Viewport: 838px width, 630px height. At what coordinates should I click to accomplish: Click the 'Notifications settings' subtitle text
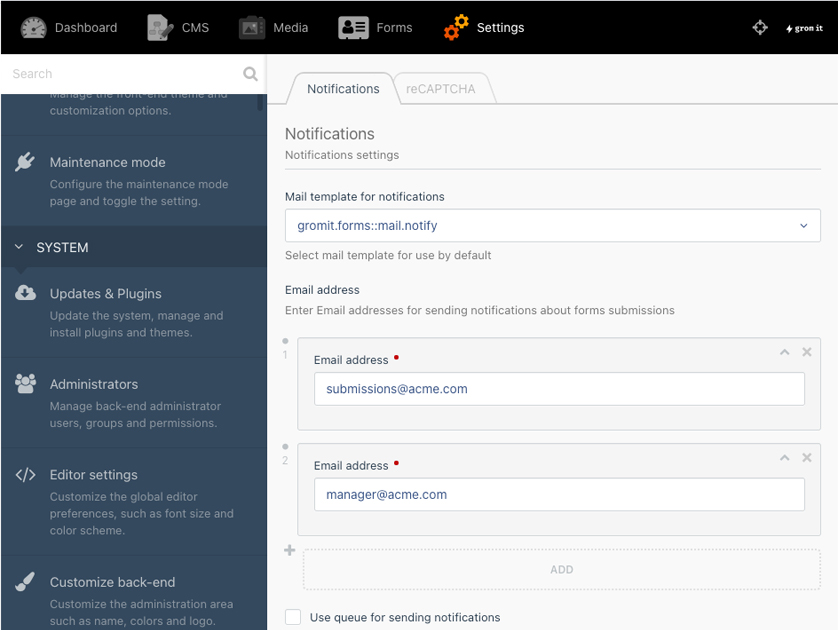pyautogui.click(x=342, y=155)
